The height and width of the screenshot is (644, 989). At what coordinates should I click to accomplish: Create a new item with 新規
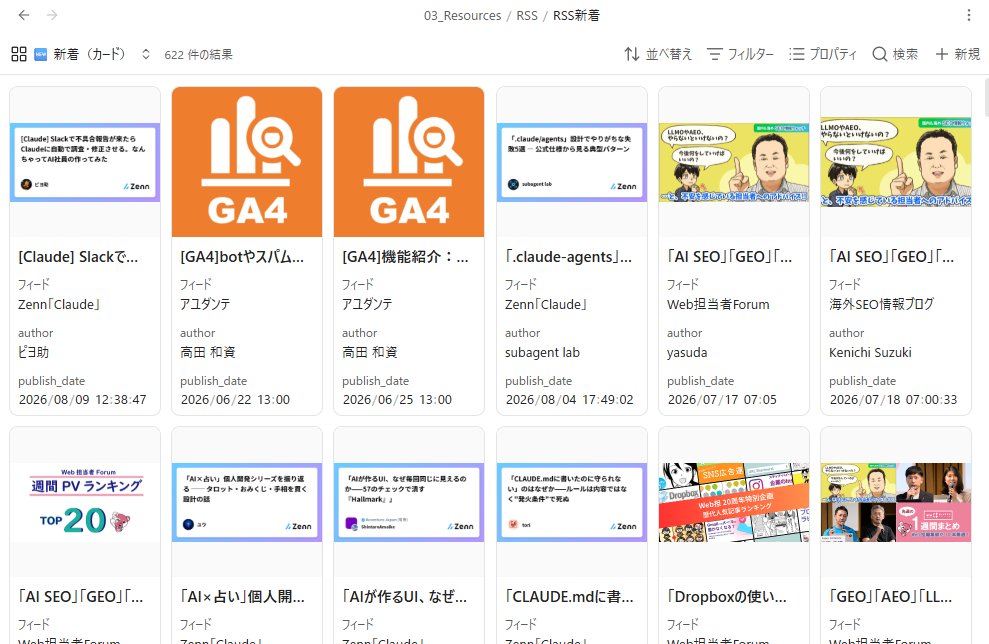pyautogui.click(x=957, y=54)
